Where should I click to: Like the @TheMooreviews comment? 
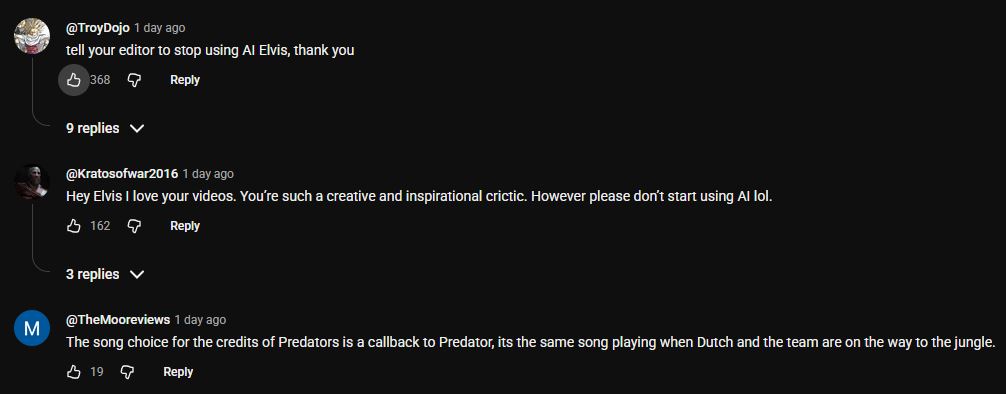[74, 372]
